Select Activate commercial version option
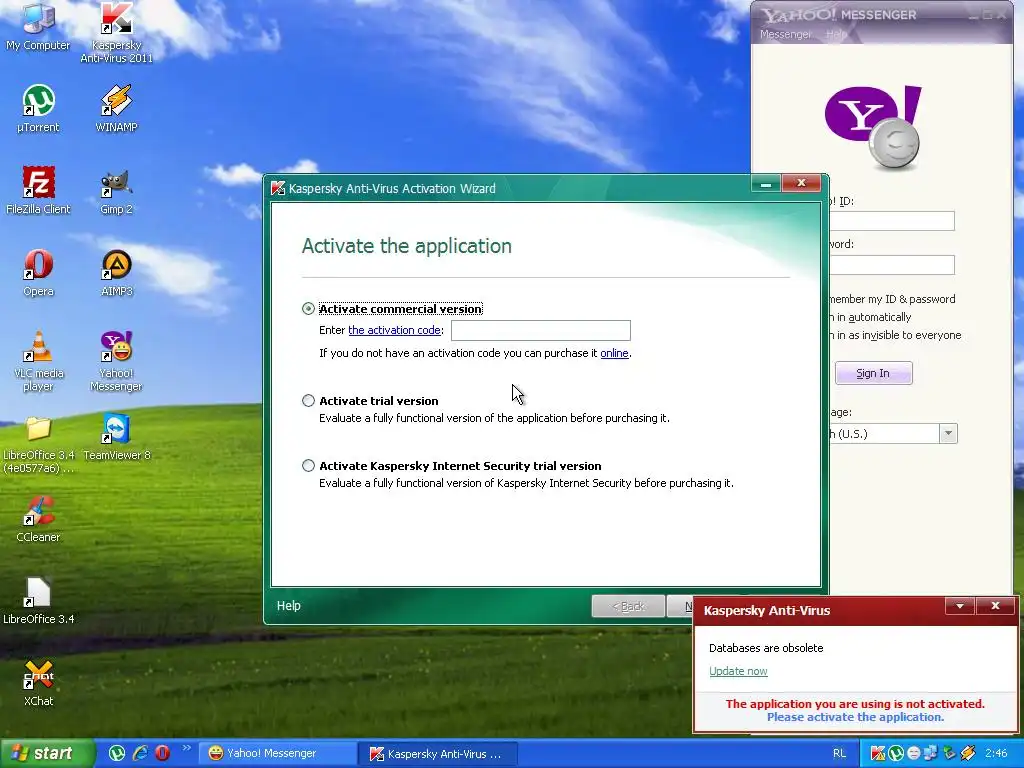This screenshot has height=768, width=1024. click(308, 309)
